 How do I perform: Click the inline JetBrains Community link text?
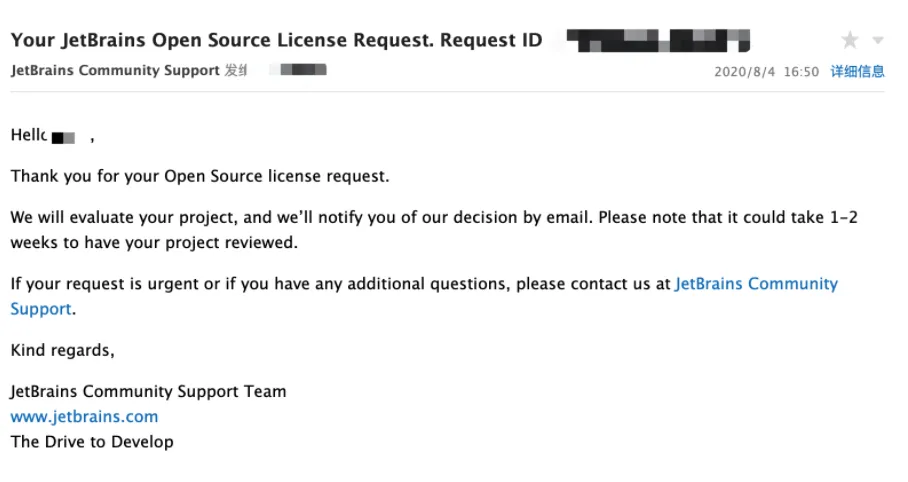pos(756,284)
